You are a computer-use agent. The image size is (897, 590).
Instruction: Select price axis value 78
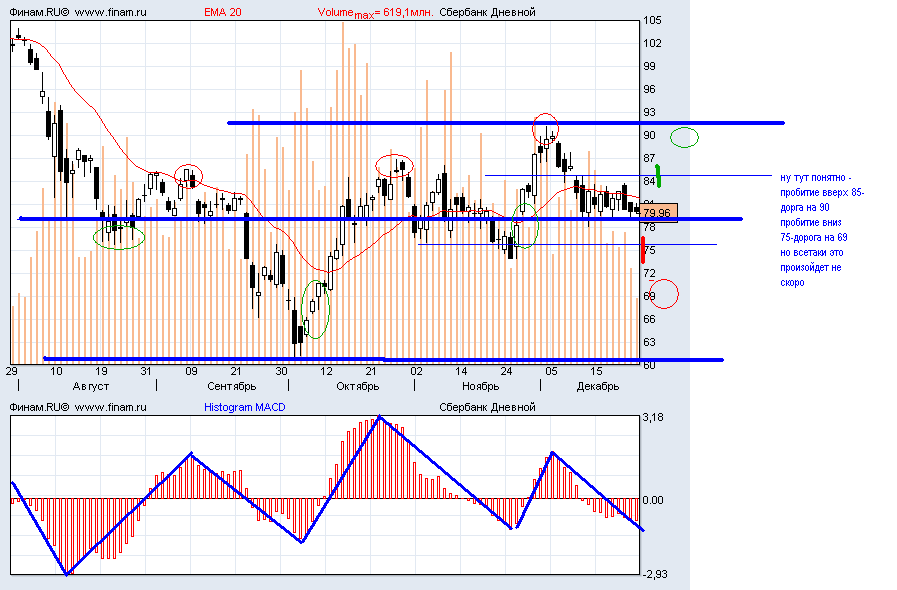[649, 227]
